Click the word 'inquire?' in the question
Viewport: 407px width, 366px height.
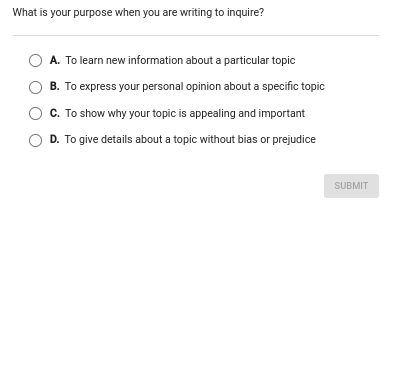pos(246,13)
